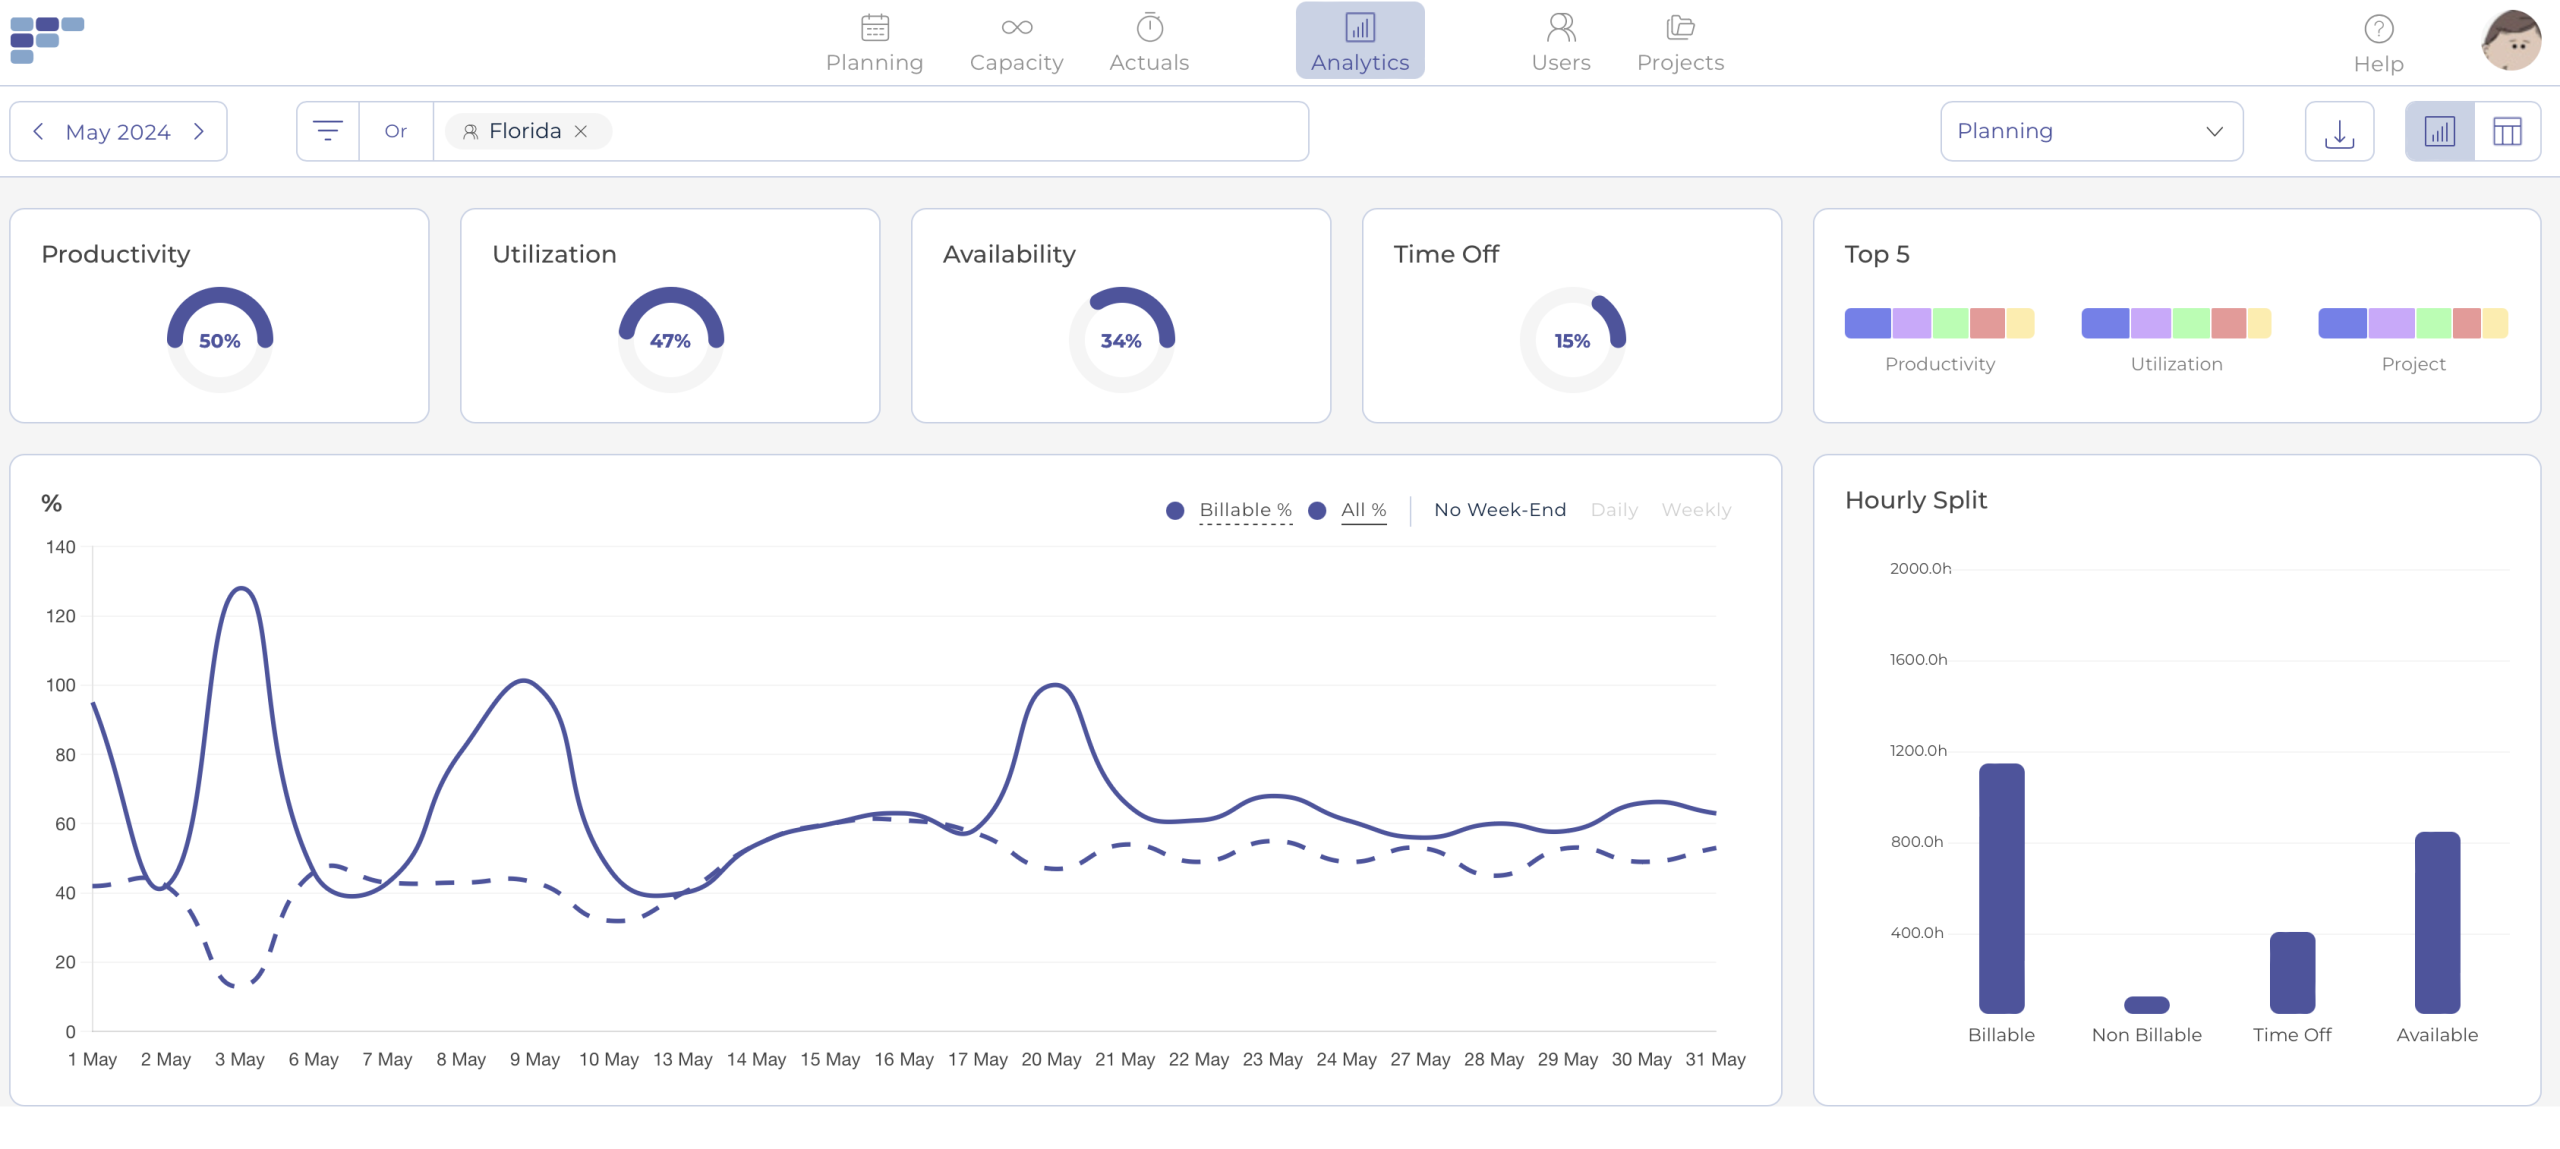The width and height of the screenshot is (2560, 1149).
Task: Go to previous month arrow
Action: tap(38, 132)
